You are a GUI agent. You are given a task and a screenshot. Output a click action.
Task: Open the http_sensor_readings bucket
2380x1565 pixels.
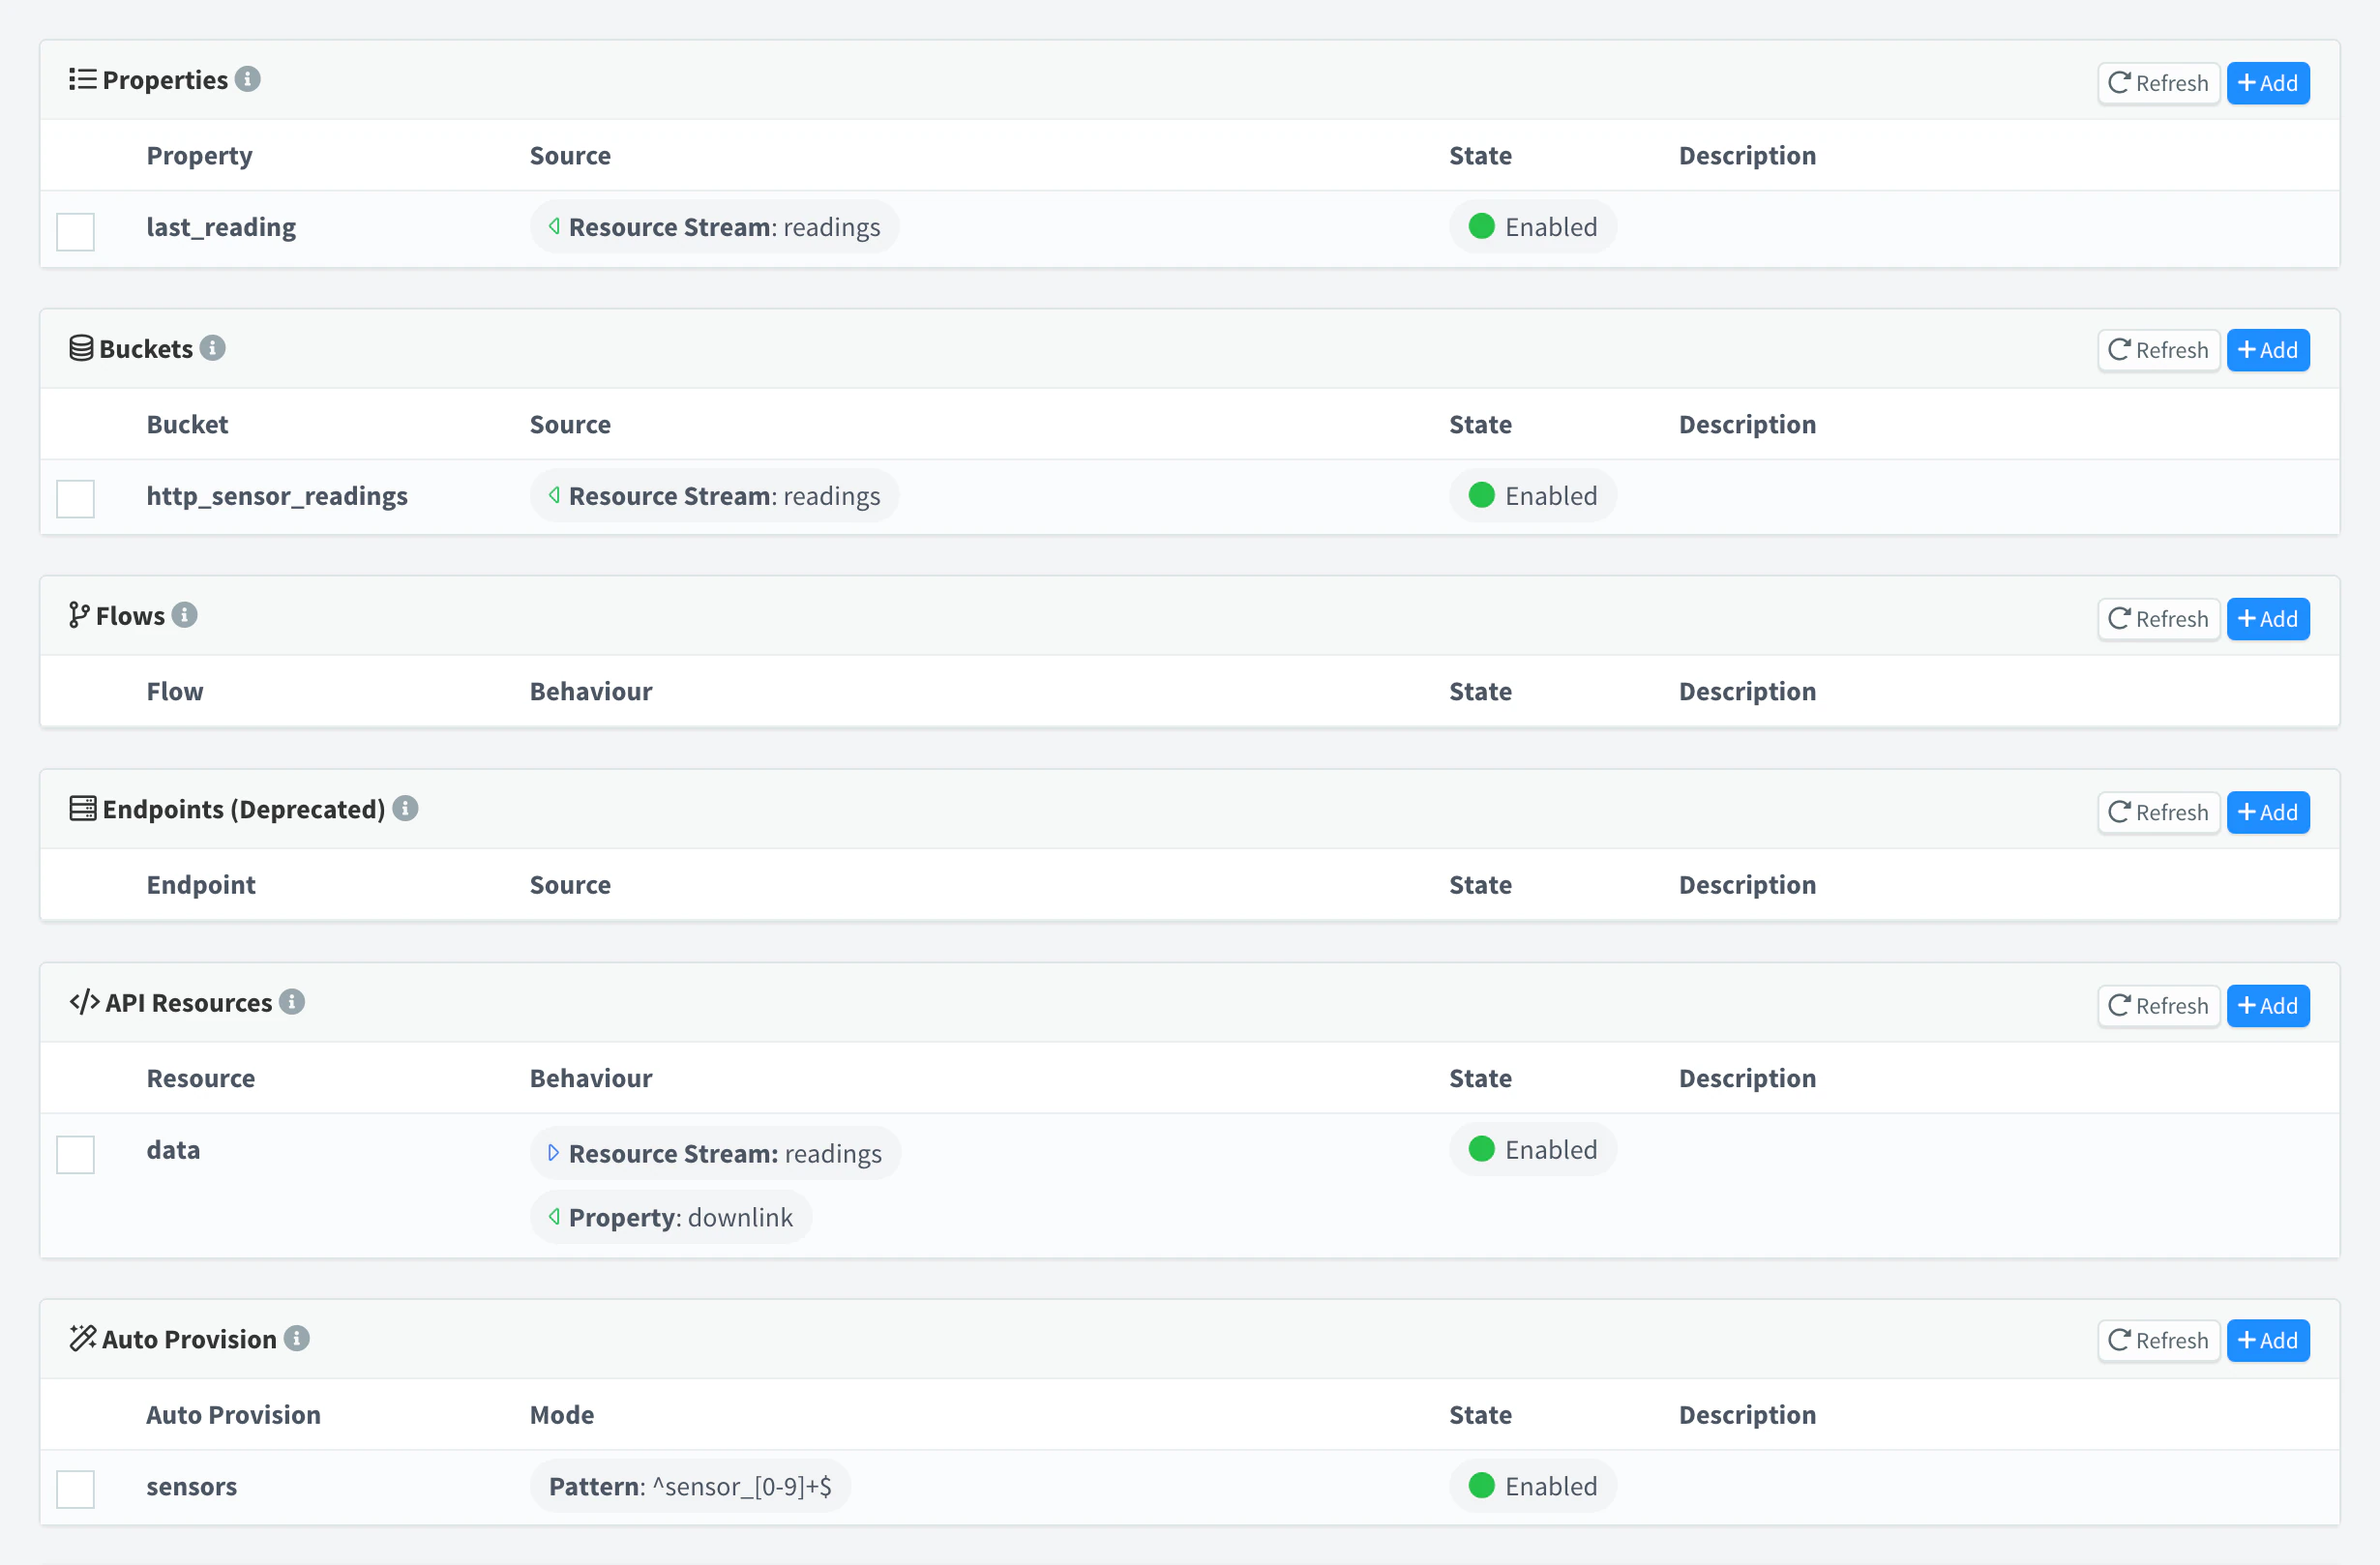[277, 496]
